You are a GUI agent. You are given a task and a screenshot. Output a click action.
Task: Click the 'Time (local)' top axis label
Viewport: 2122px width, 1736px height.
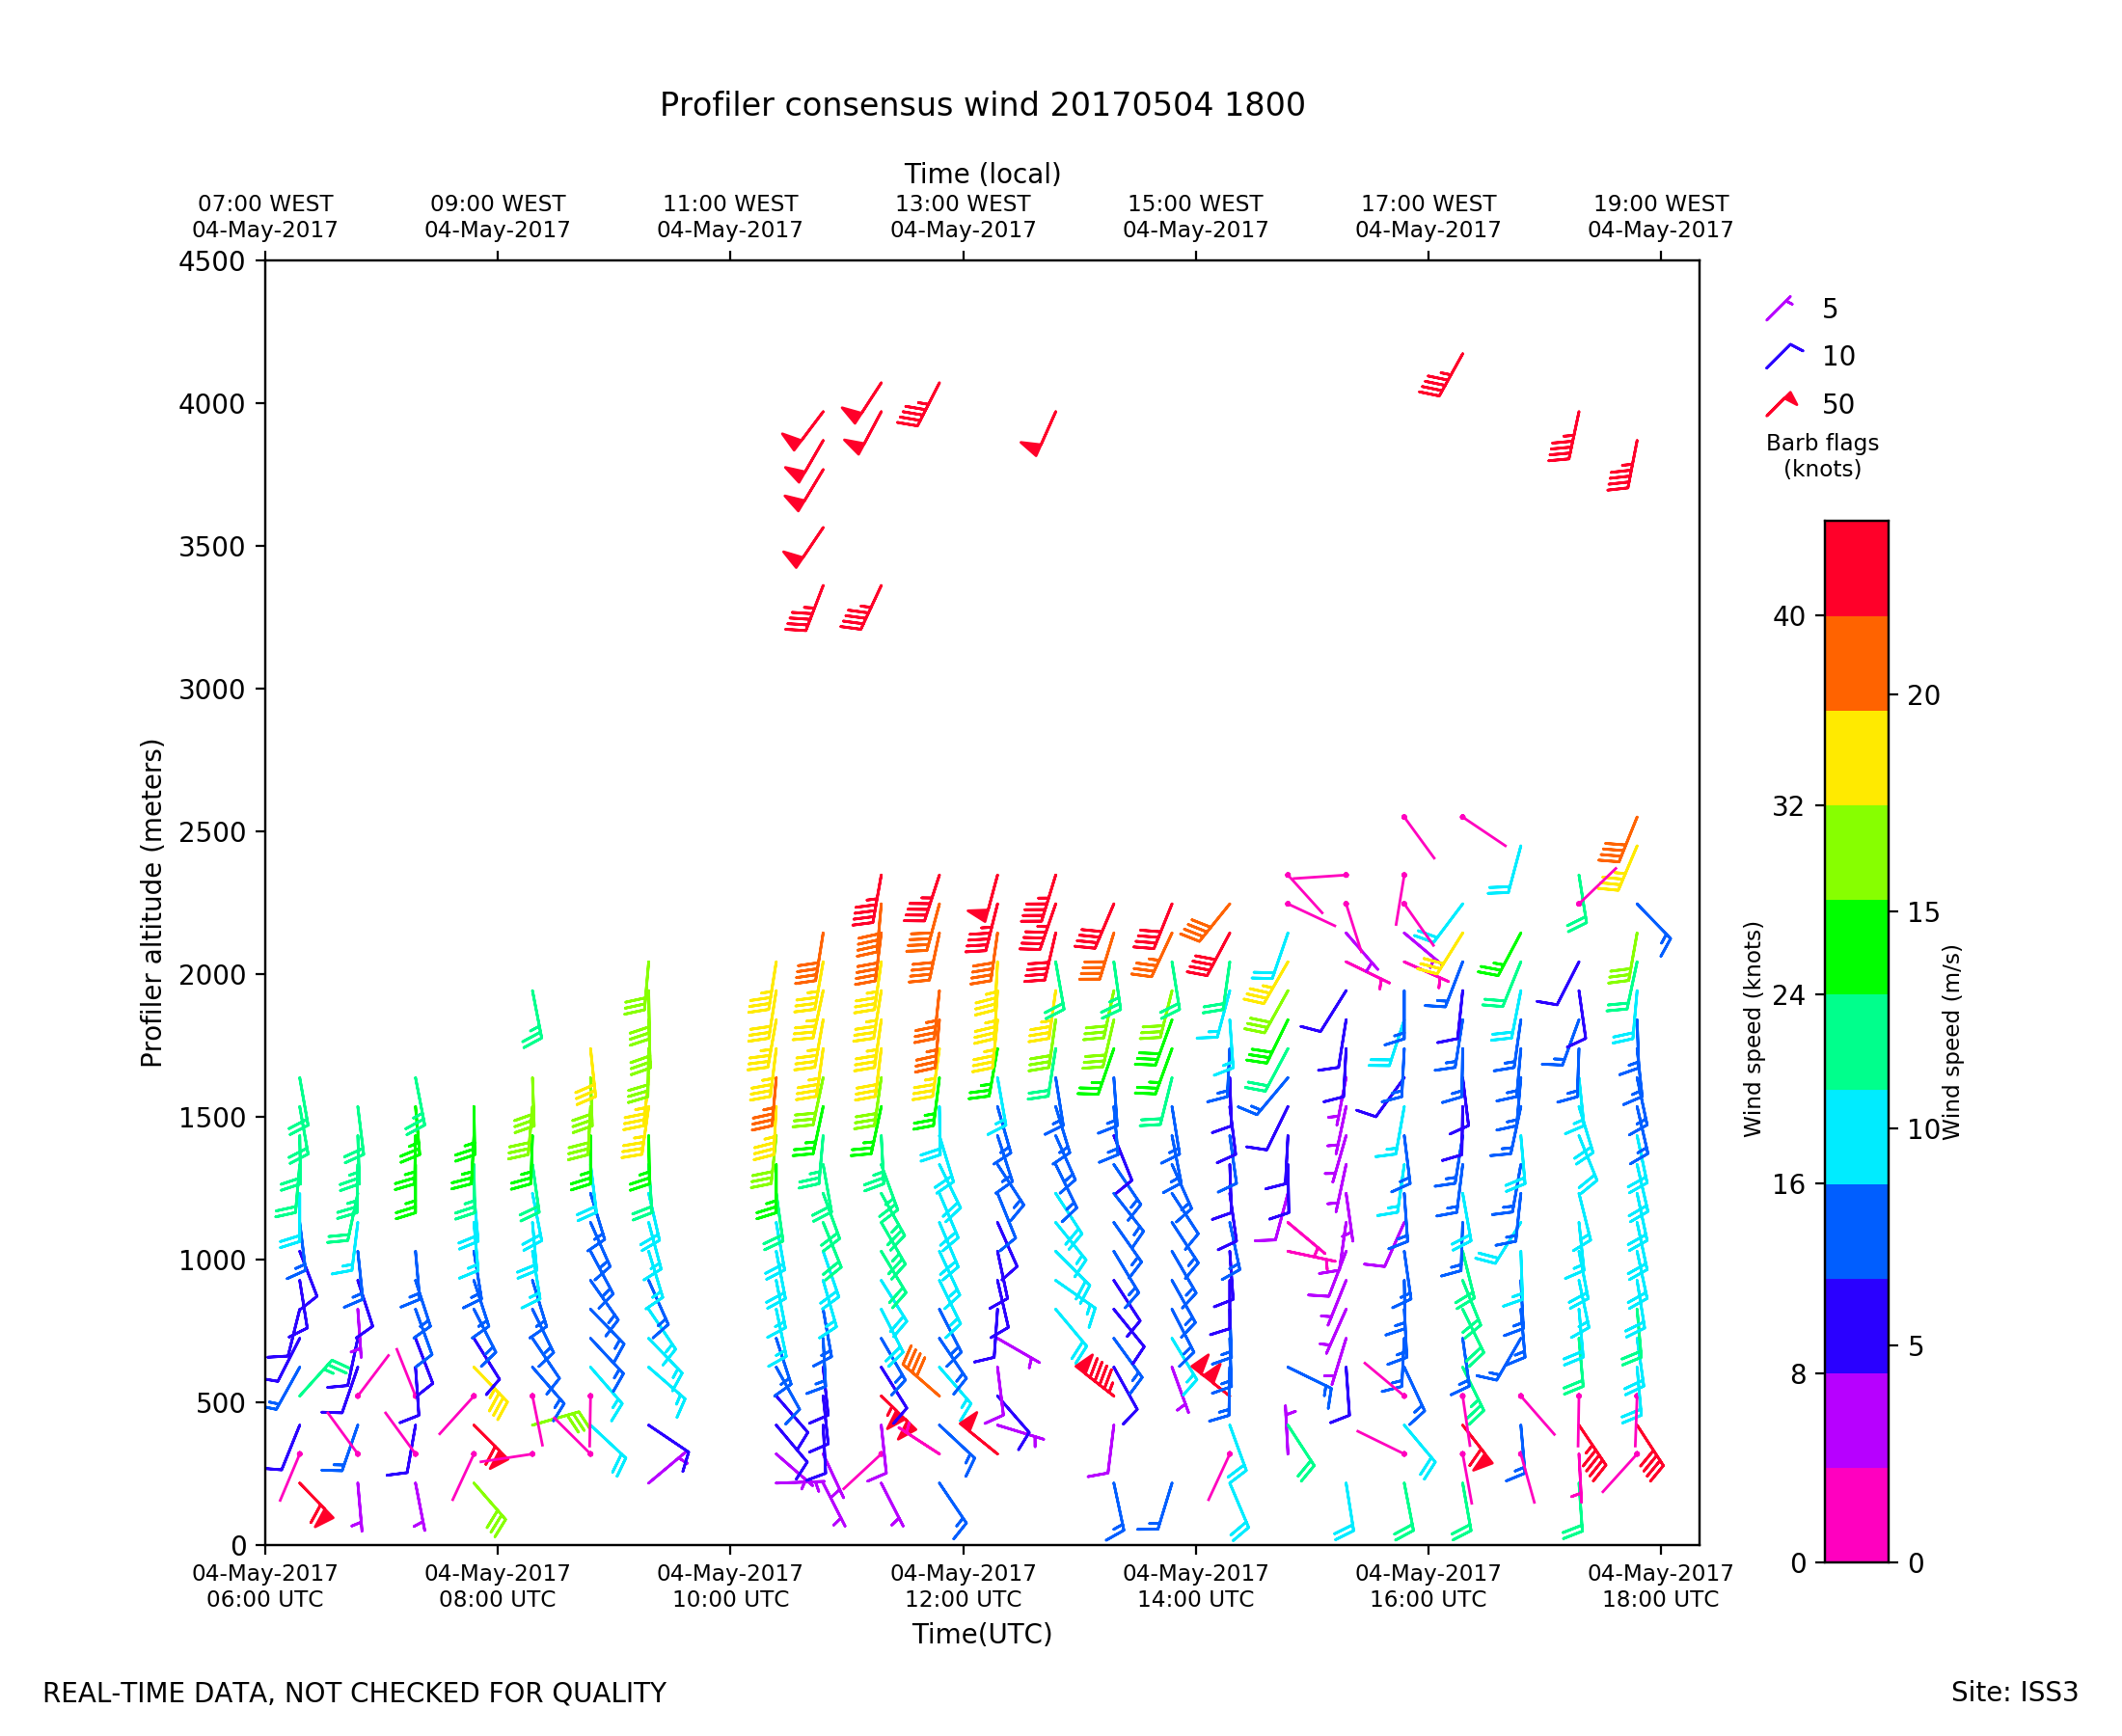981,174
